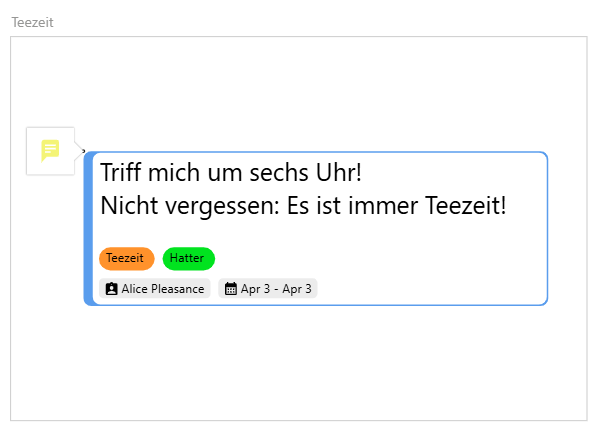
Task: Click the Teezeit heading above the canvas
Action: 33,22
